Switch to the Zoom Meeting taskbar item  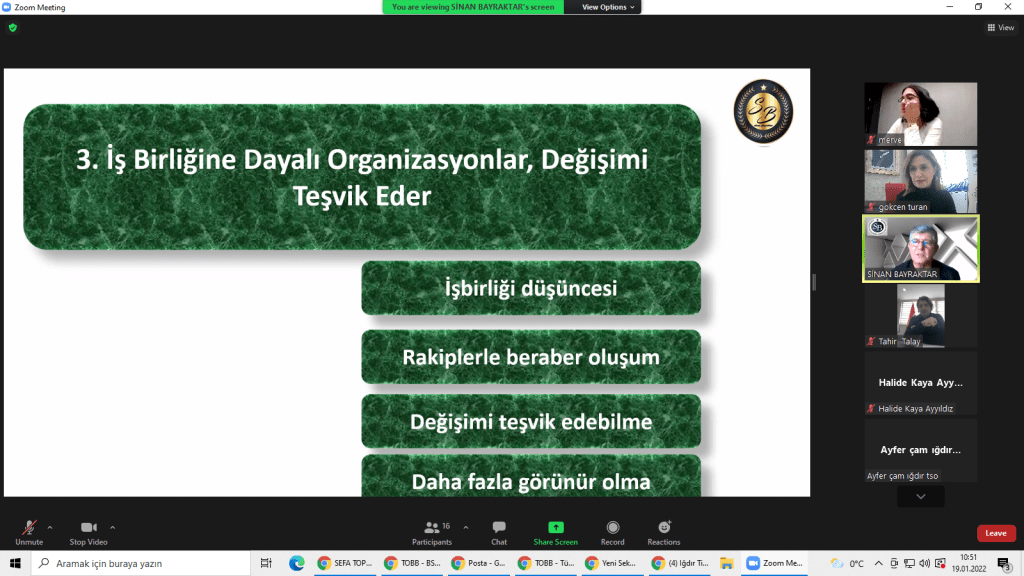(775, 563)
